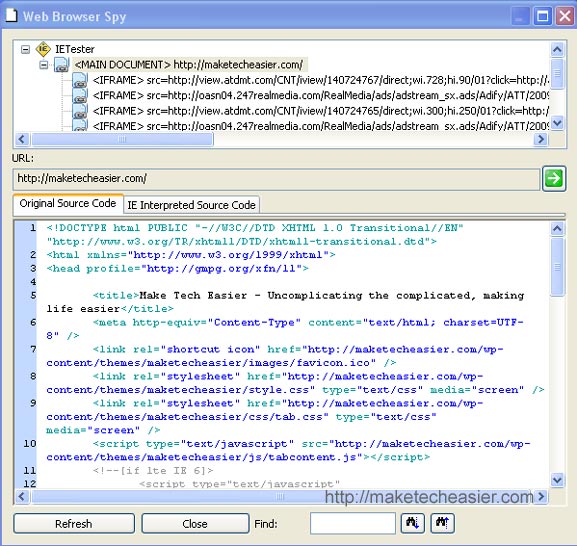Click source code scroll up arrow
This screenshot has height=546, width=577.
pos(557,229)
